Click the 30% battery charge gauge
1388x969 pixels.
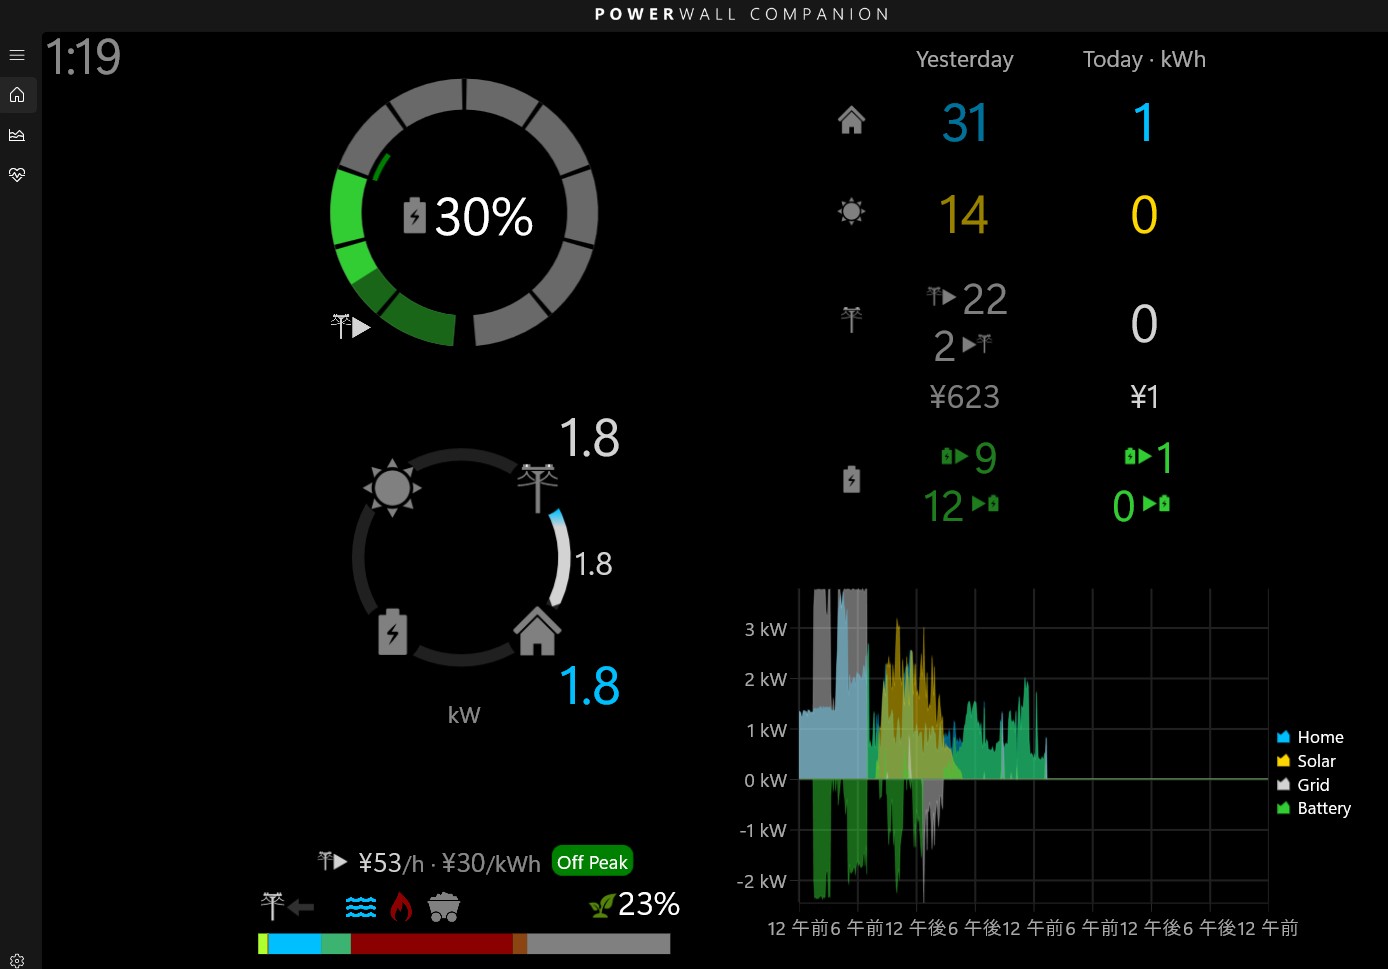[x=464, y=214]
